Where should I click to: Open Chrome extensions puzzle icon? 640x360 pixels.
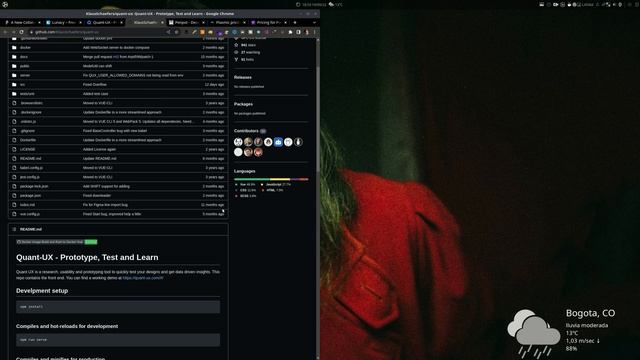click(291, 32)
